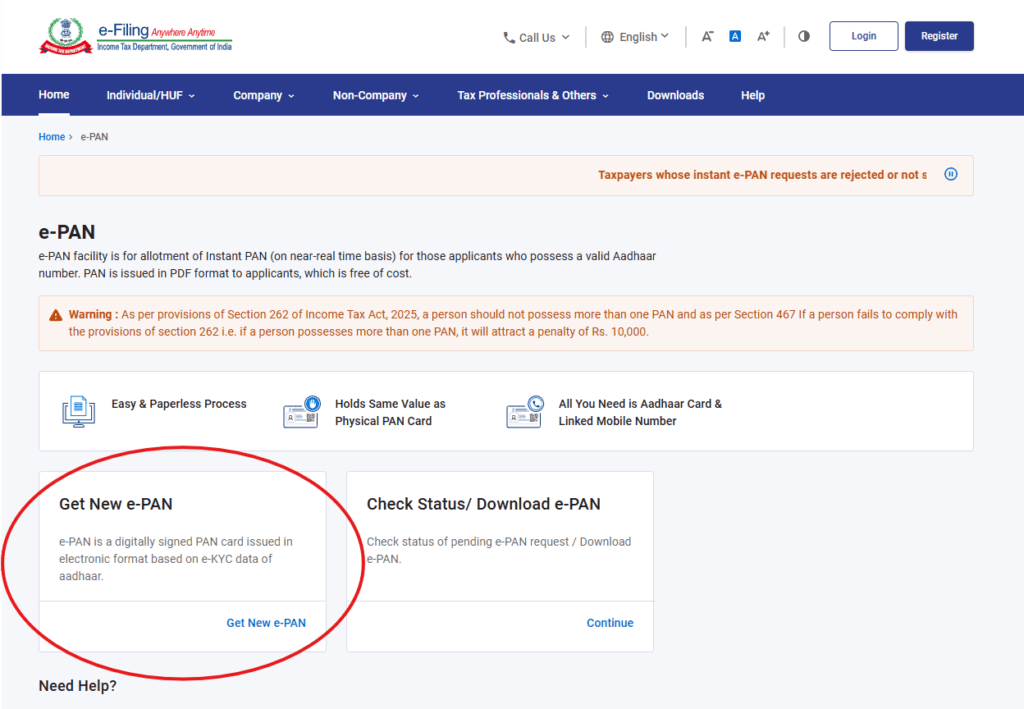Reset font size with default A icon

point(735,37)
